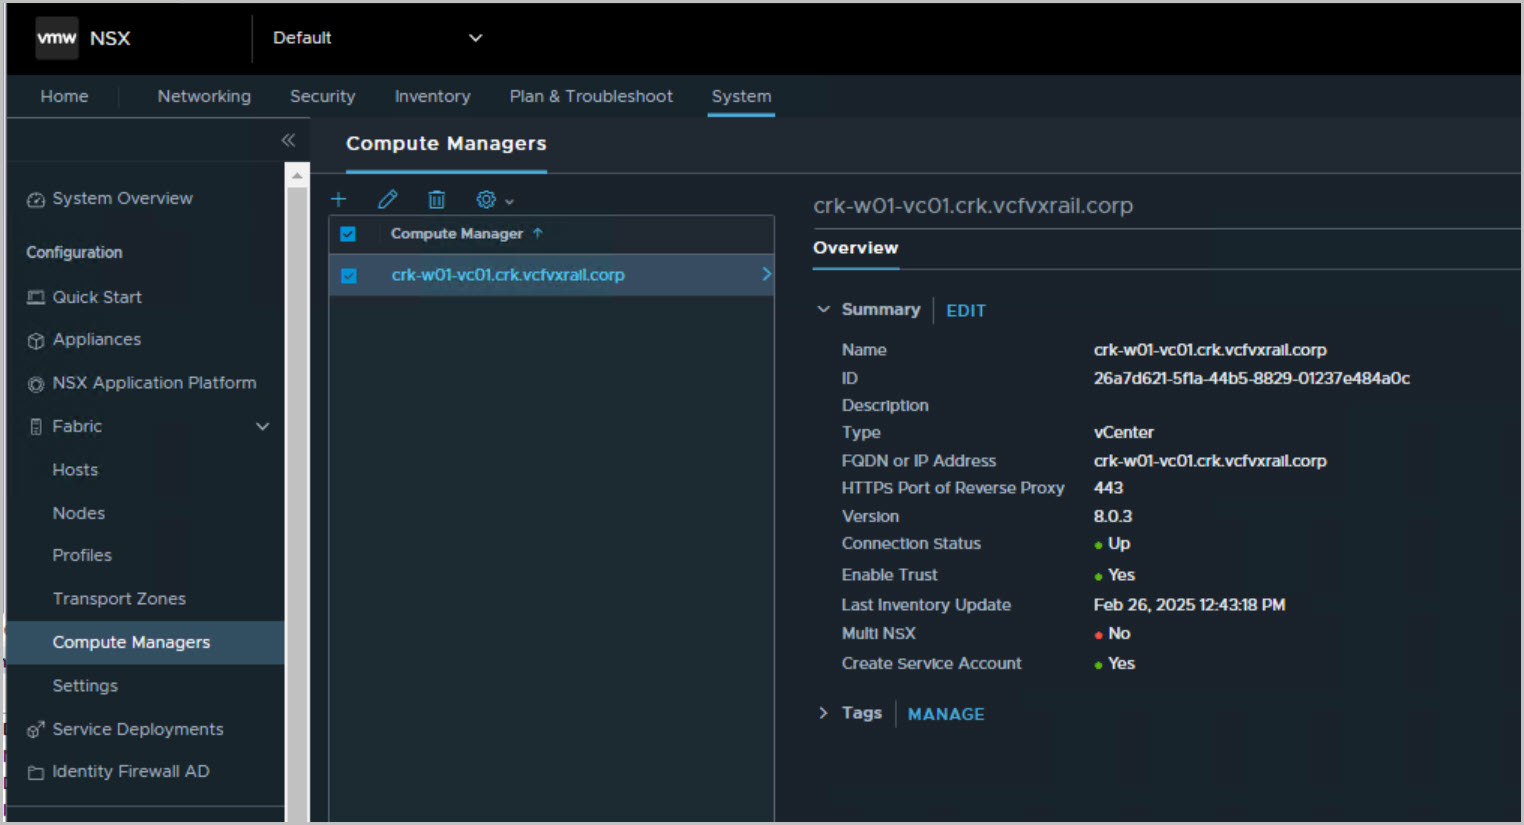Click the sidebar scrollbar up arrow
This screenshot has width=1524, height=825.
coord(297,176)
